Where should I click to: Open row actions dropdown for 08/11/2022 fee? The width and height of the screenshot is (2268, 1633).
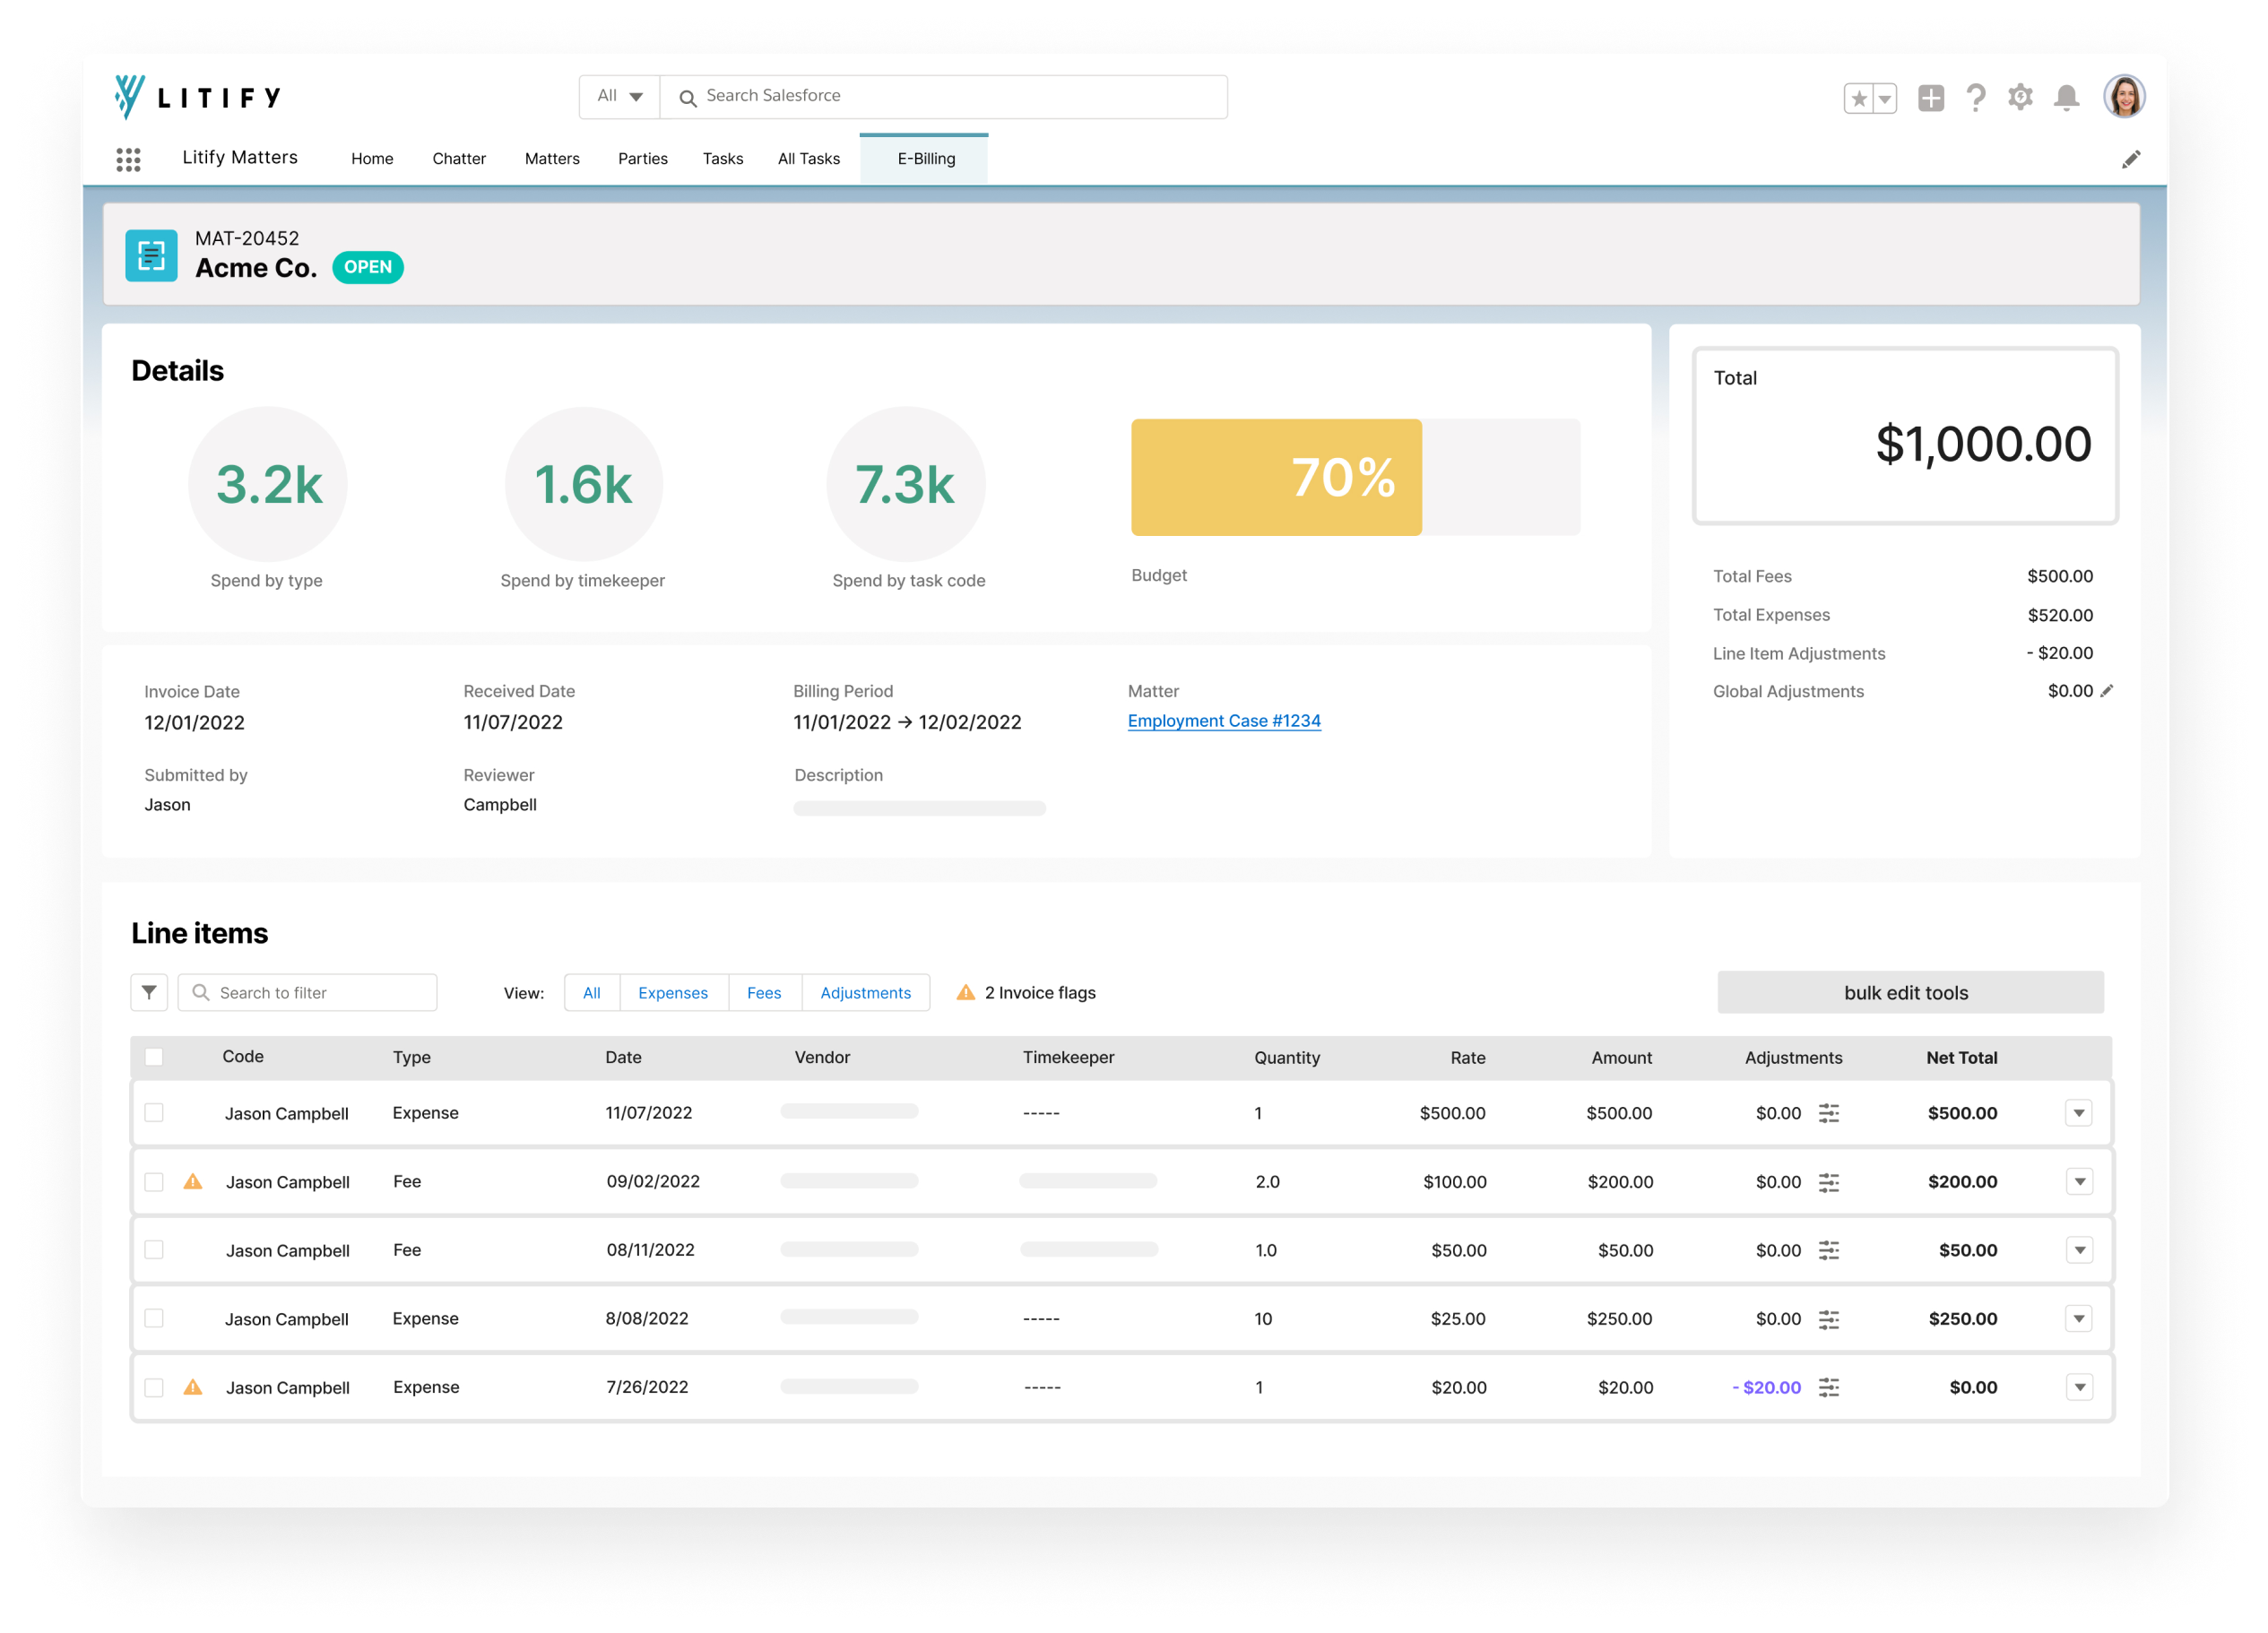2079,1250
